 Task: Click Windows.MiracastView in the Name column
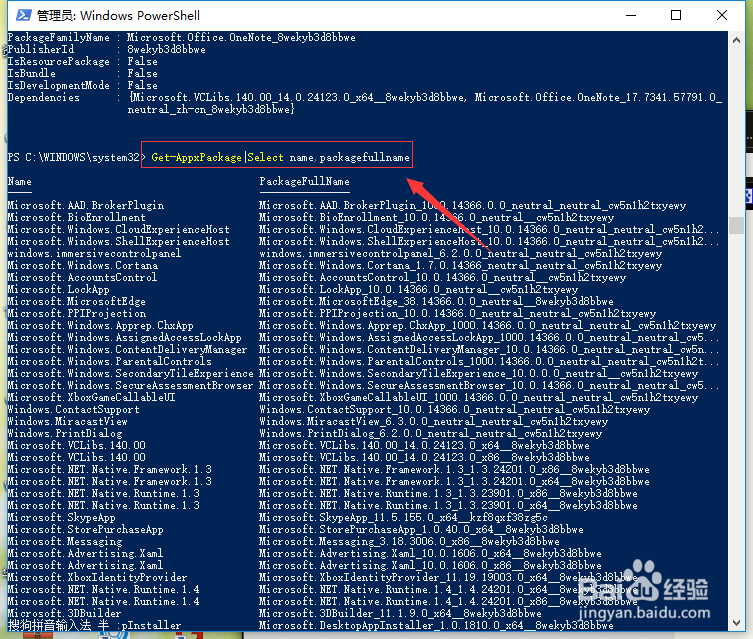click(68, 422)
